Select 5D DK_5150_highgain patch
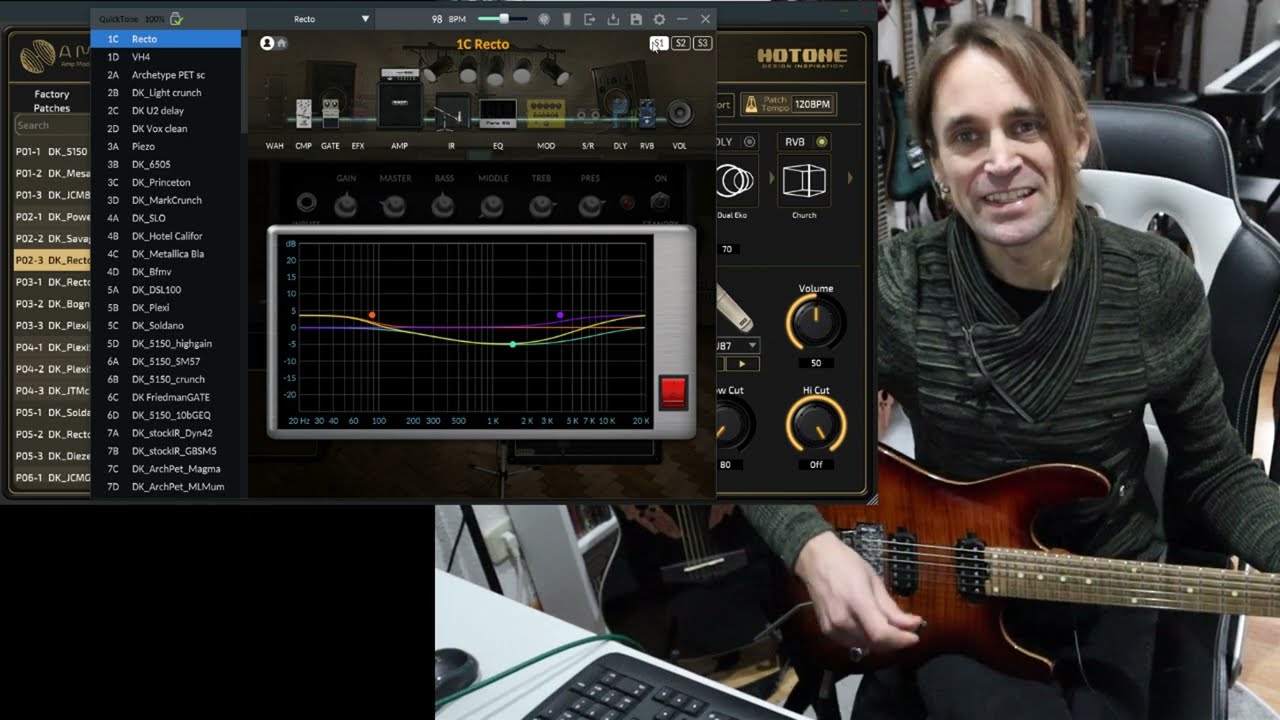Screen dimensions: 1280x720 click(x=166, y=343)
